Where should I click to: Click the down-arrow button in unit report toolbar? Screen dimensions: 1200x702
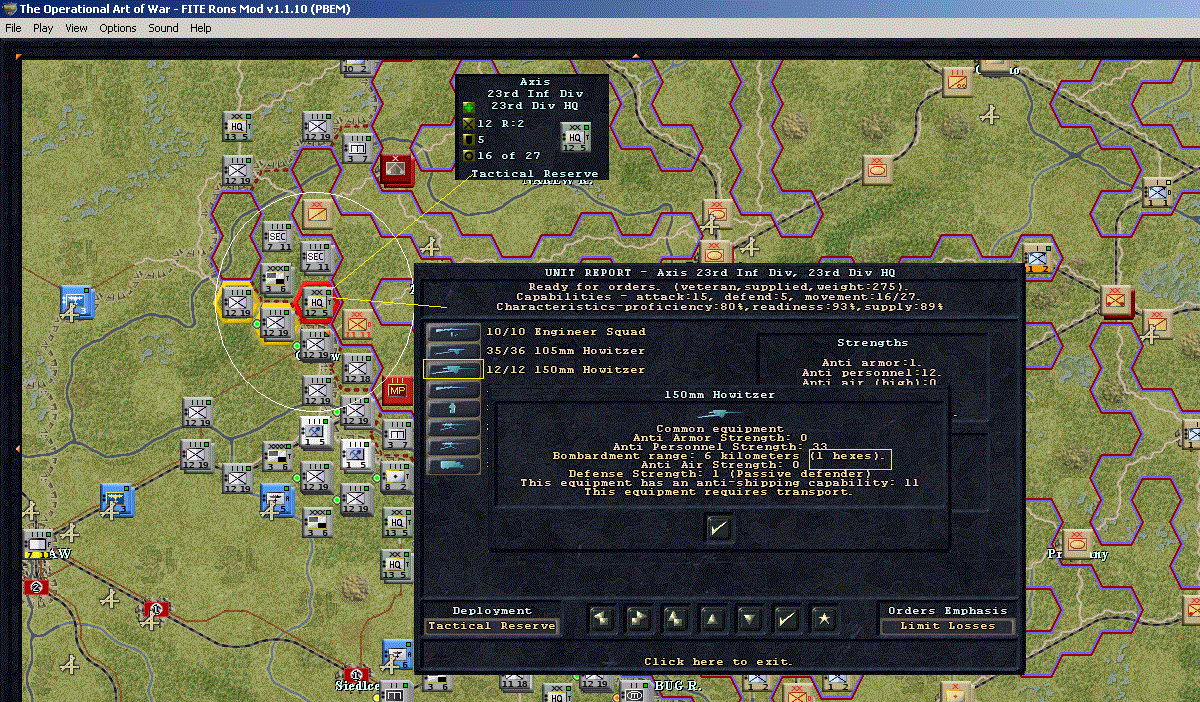[749, 619]
